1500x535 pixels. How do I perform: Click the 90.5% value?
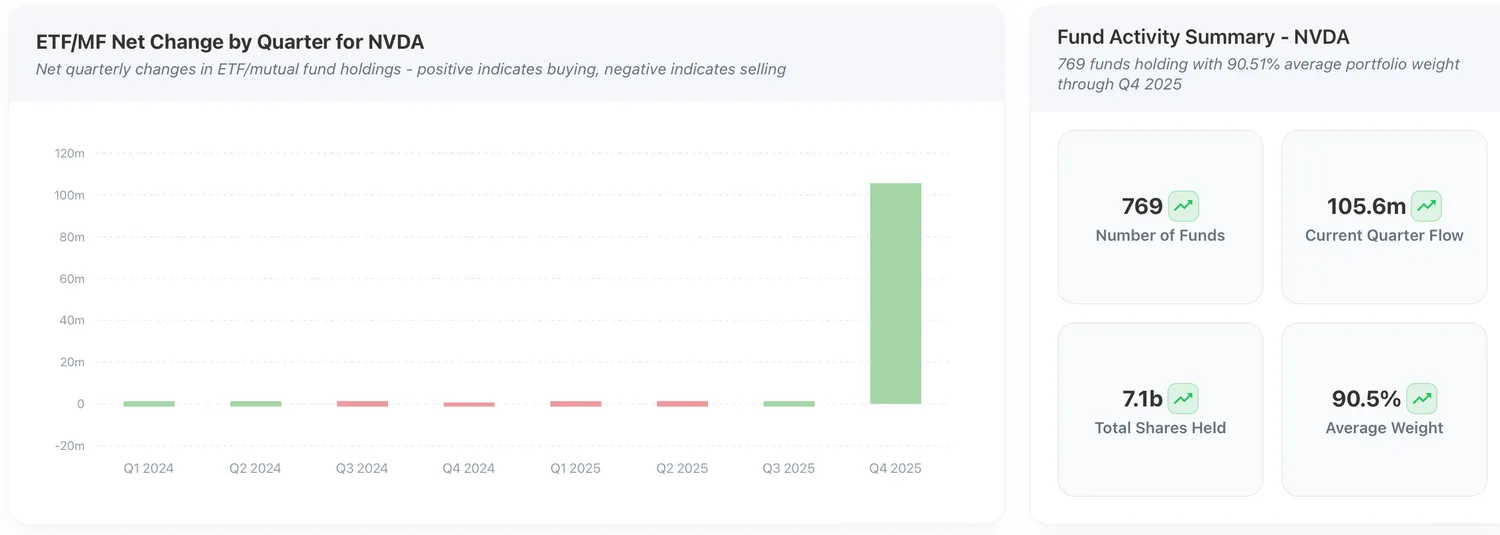(x=1366, y=399)
